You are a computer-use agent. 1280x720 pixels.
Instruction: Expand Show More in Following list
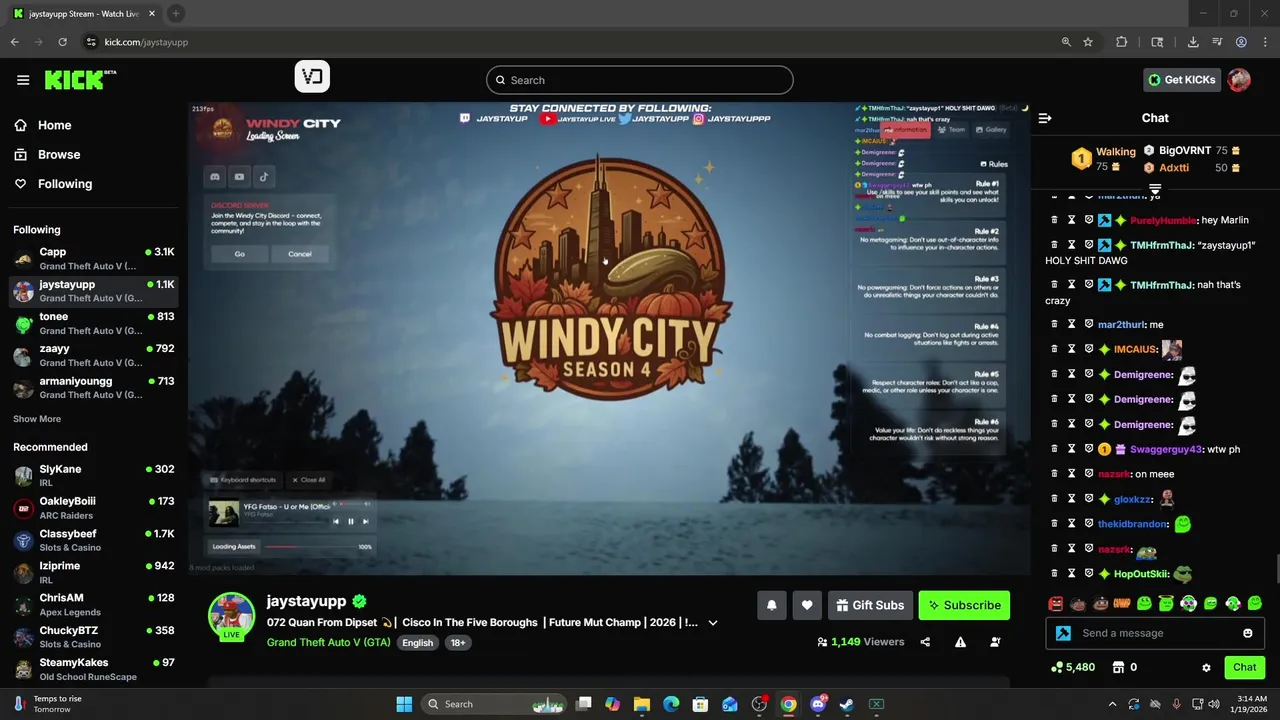(x=37, y=419)
